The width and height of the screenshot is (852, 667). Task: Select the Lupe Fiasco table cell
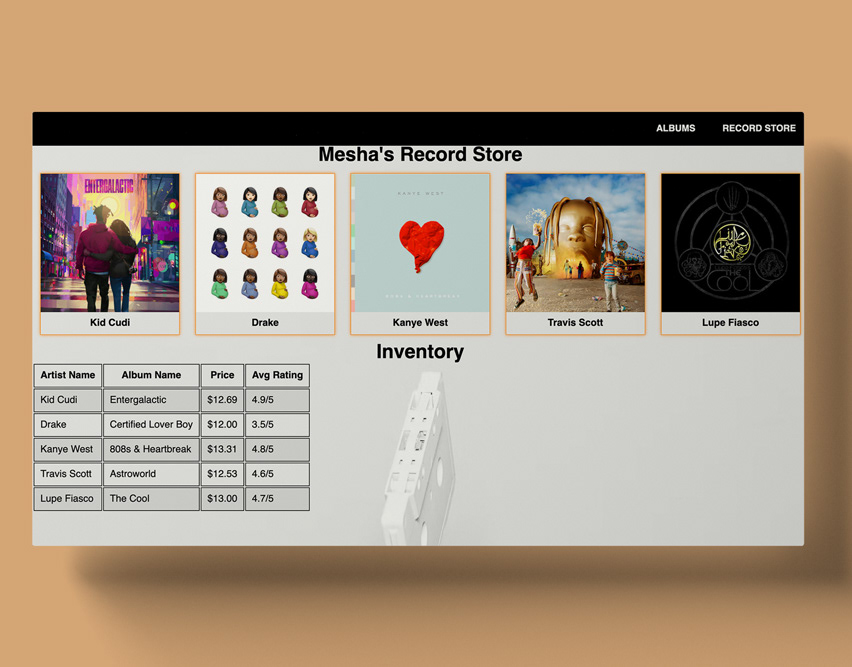click(67, 499)
